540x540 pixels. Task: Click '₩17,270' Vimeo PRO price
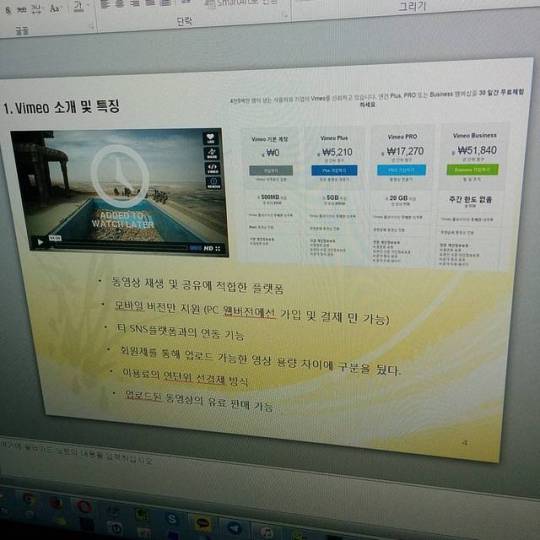click(405, 151)
